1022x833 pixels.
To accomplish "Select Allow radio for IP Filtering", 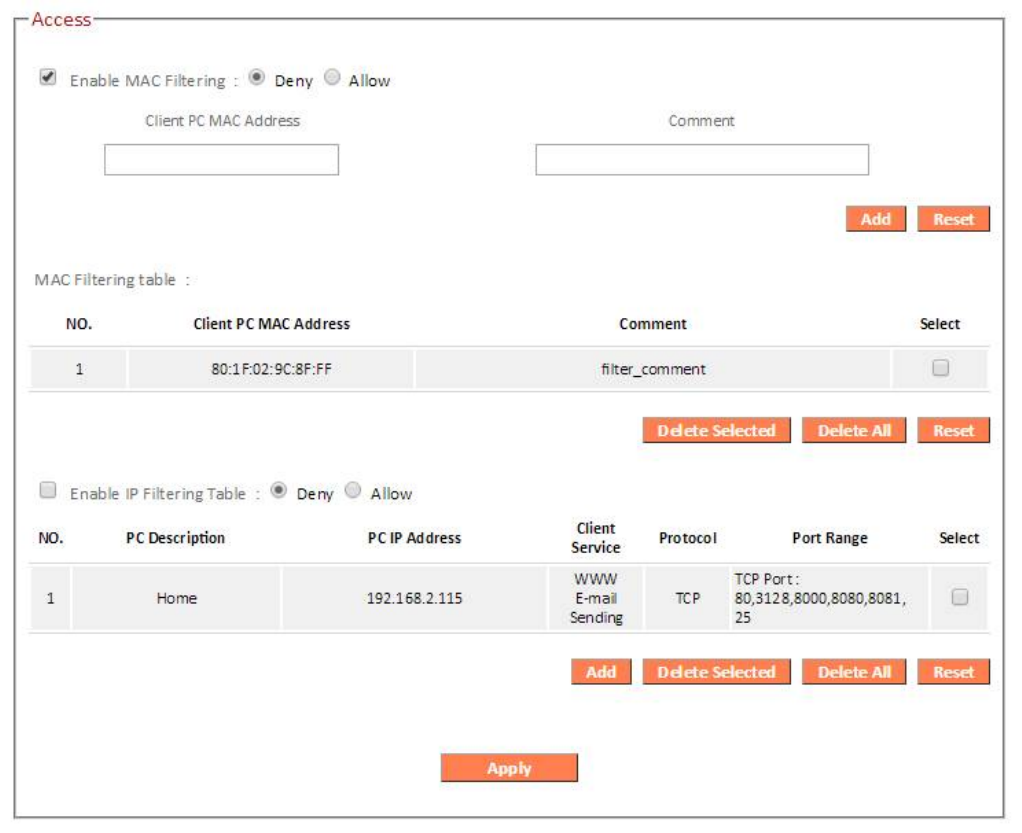I will 354,491.
